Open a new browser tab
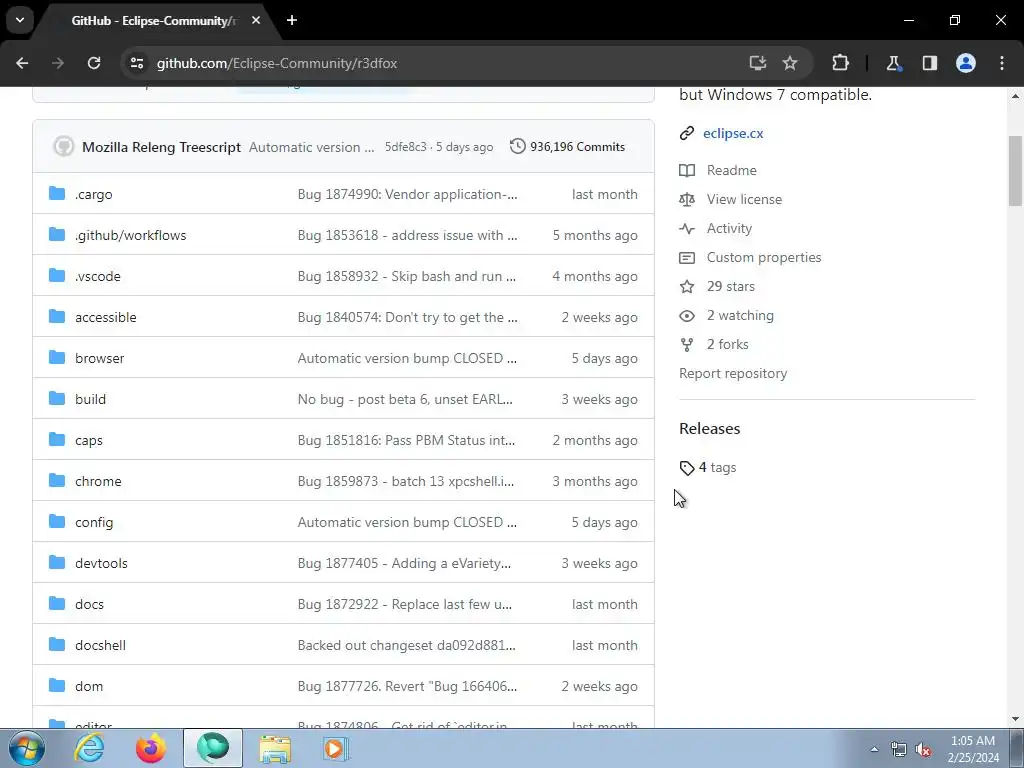 pyautogui.click(x=292, y=20)
